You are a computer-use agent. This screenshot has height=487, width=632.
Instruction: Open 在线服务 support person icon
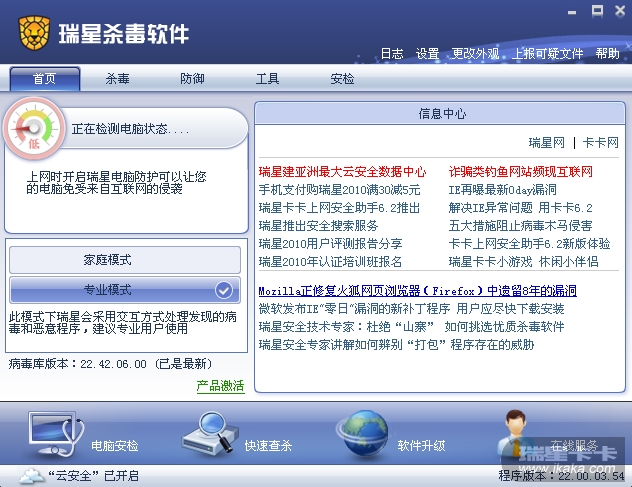[516, 433]
